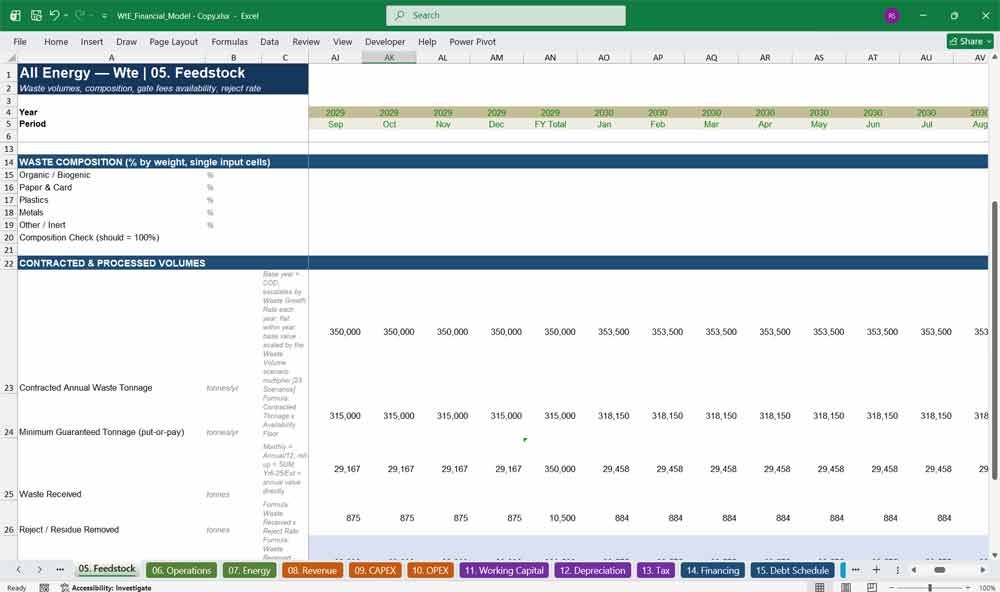Open the Draw ribbon tab
This screenshot has width=1000, height=592.
pyautogui.click(x=126, y=41)
